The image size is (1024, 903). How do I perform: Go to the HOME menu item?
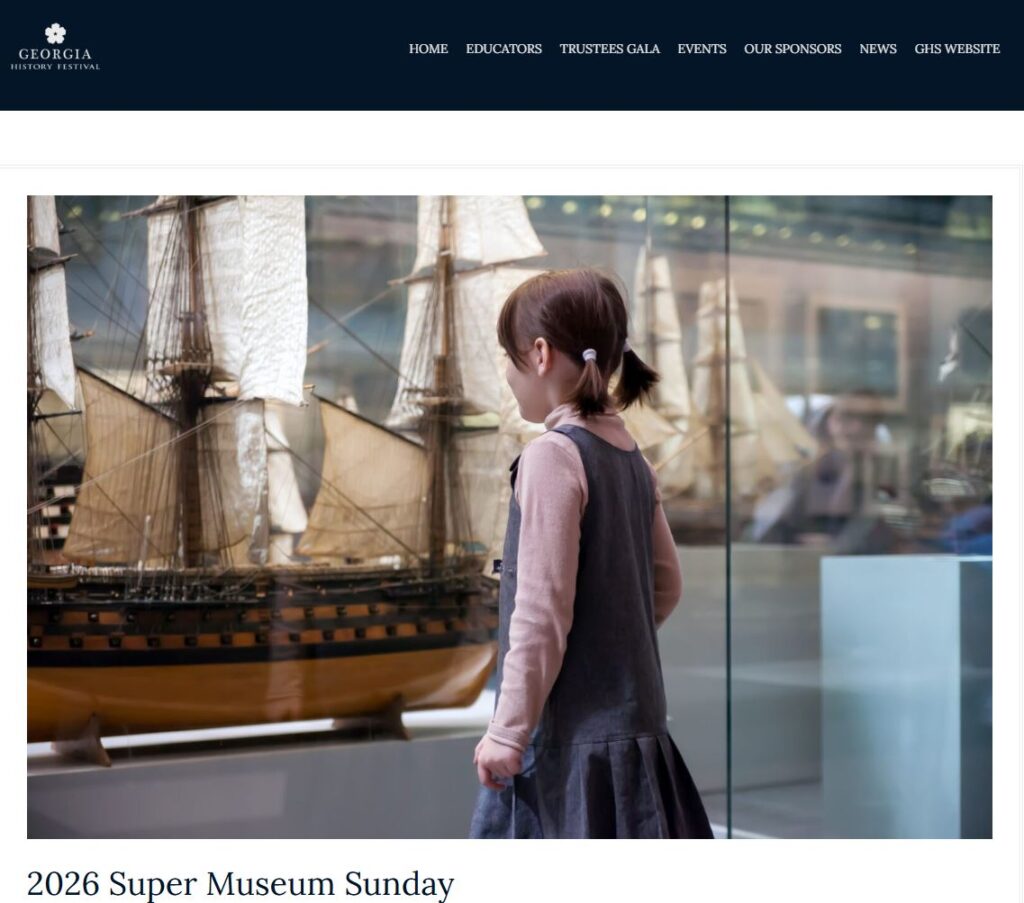(428, 49)
